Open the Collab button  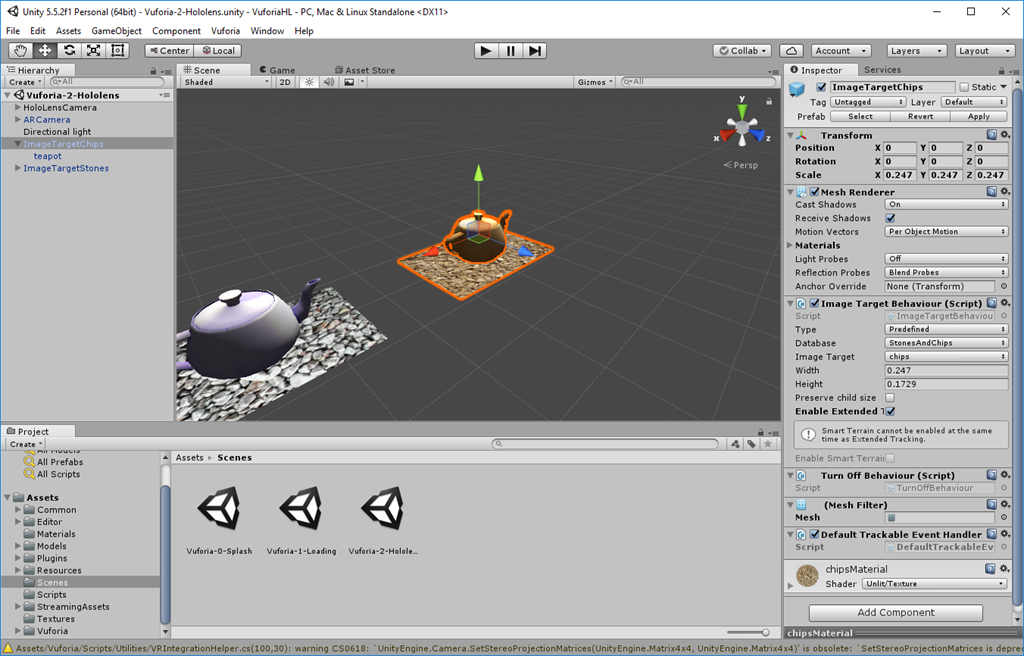click(743, 50)
